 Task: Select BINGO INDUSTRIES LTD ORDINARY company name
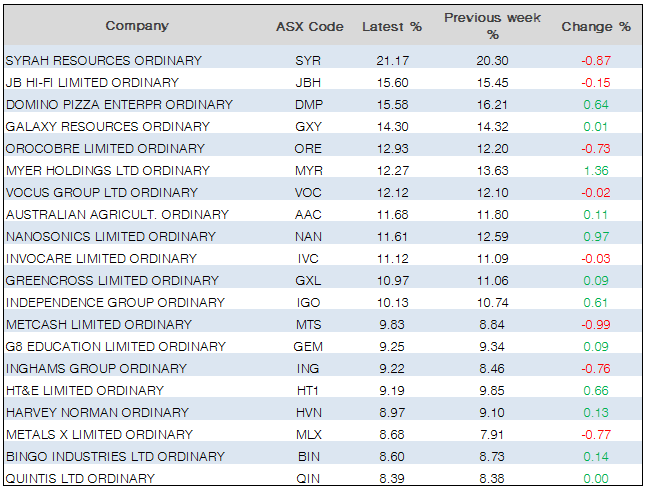(x=115, y=457)
